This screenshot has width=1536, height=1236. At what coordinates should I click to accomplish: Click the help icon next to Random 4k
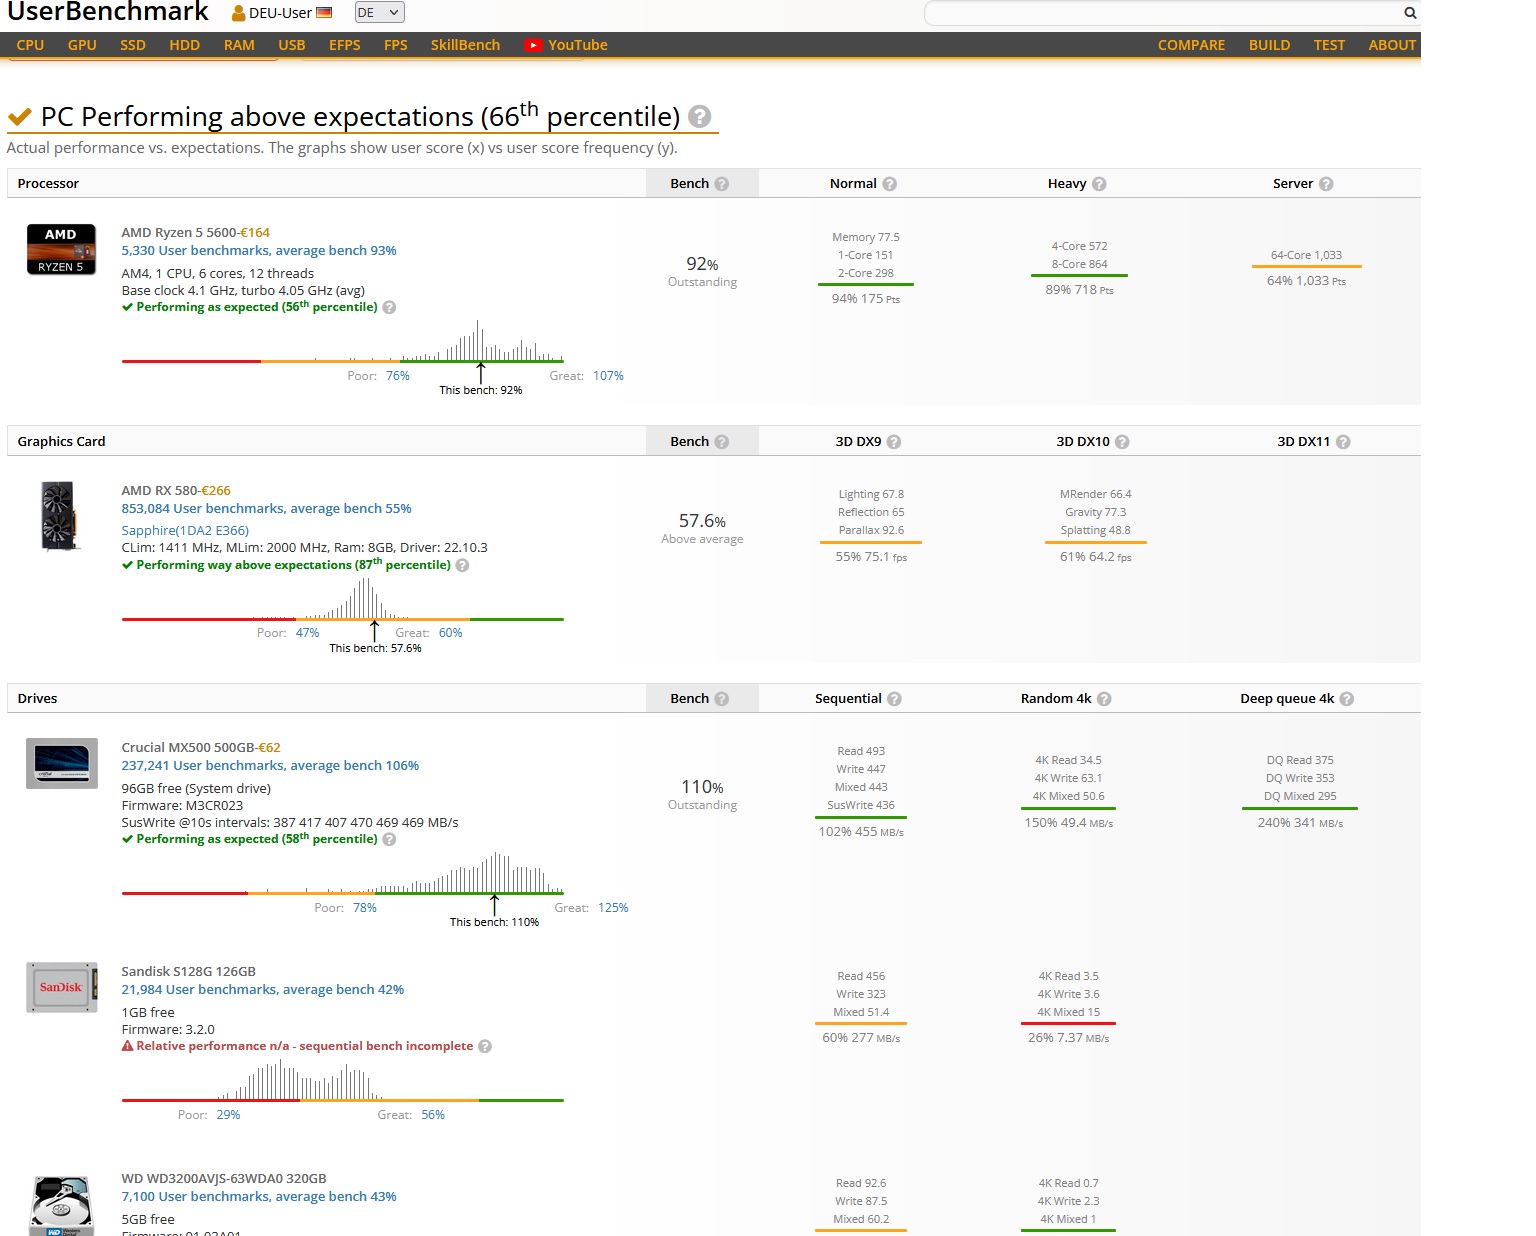click(x=1104, y=699)
